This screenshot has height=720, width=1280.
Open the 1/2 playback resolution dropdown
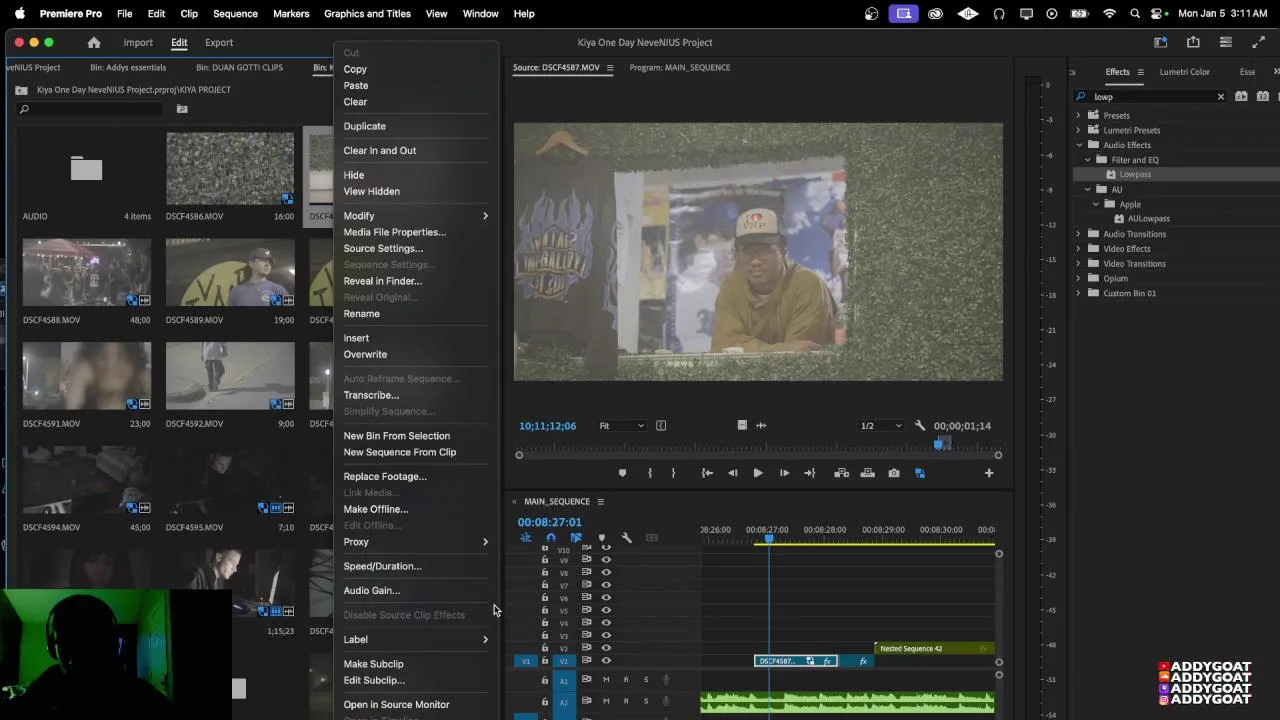881,426
